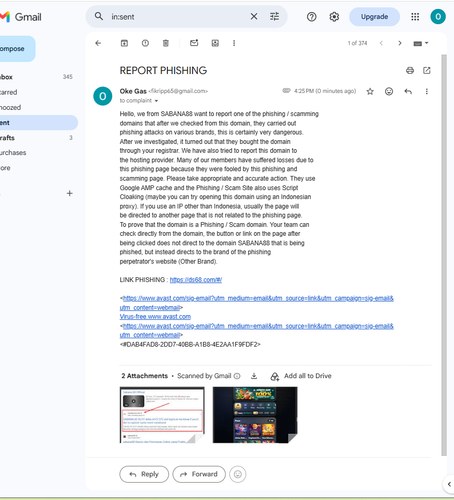Select the Sent folder

pyautogui.click(x=38, y=123)
